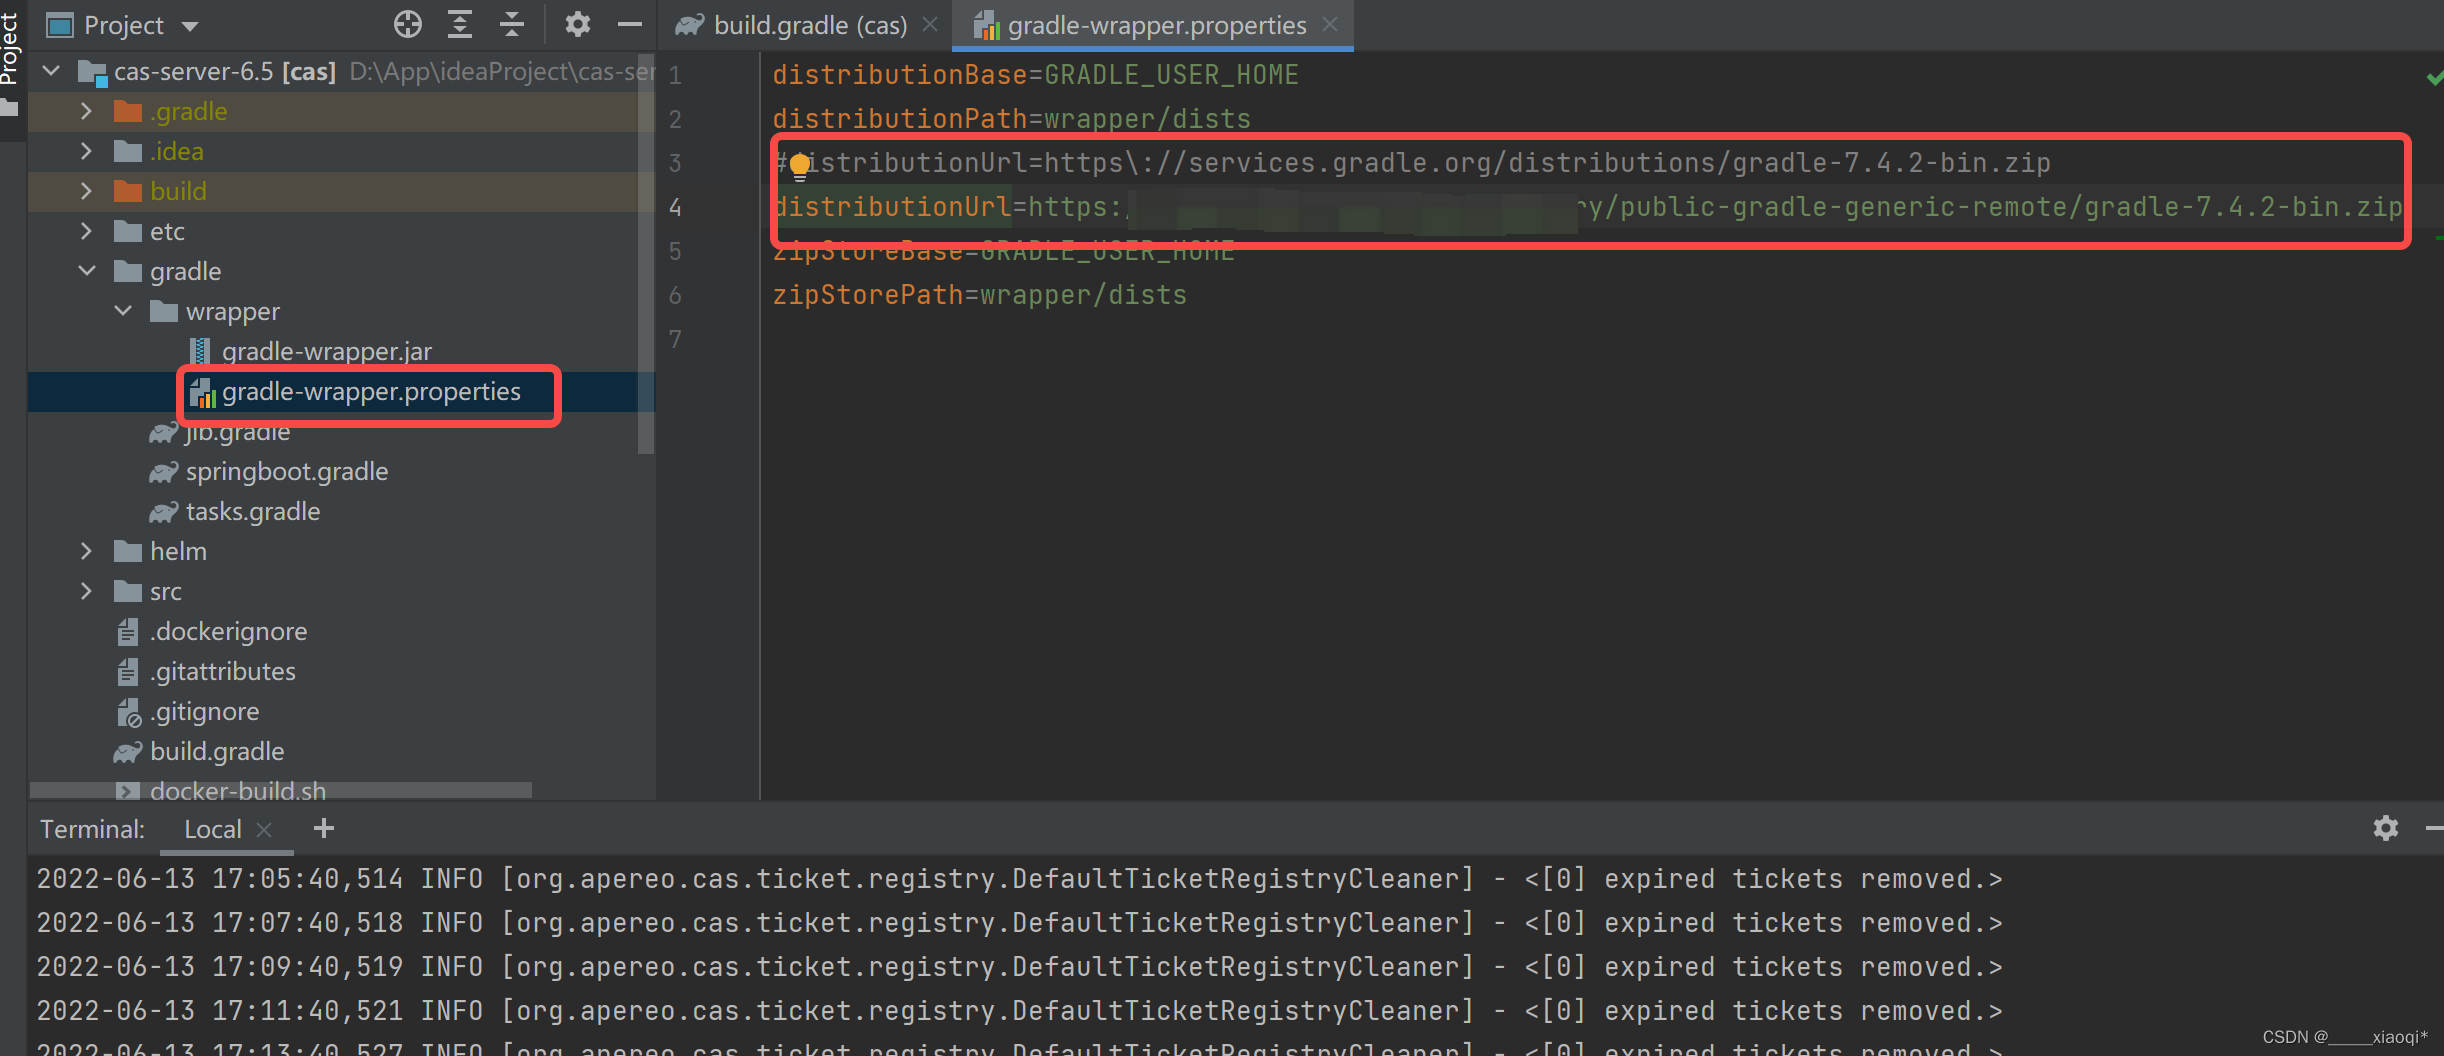This screenshot has width=2444, height=1056.
Task: Click zipStorePath=wrapper/dists line
Action: click(979, 295)
